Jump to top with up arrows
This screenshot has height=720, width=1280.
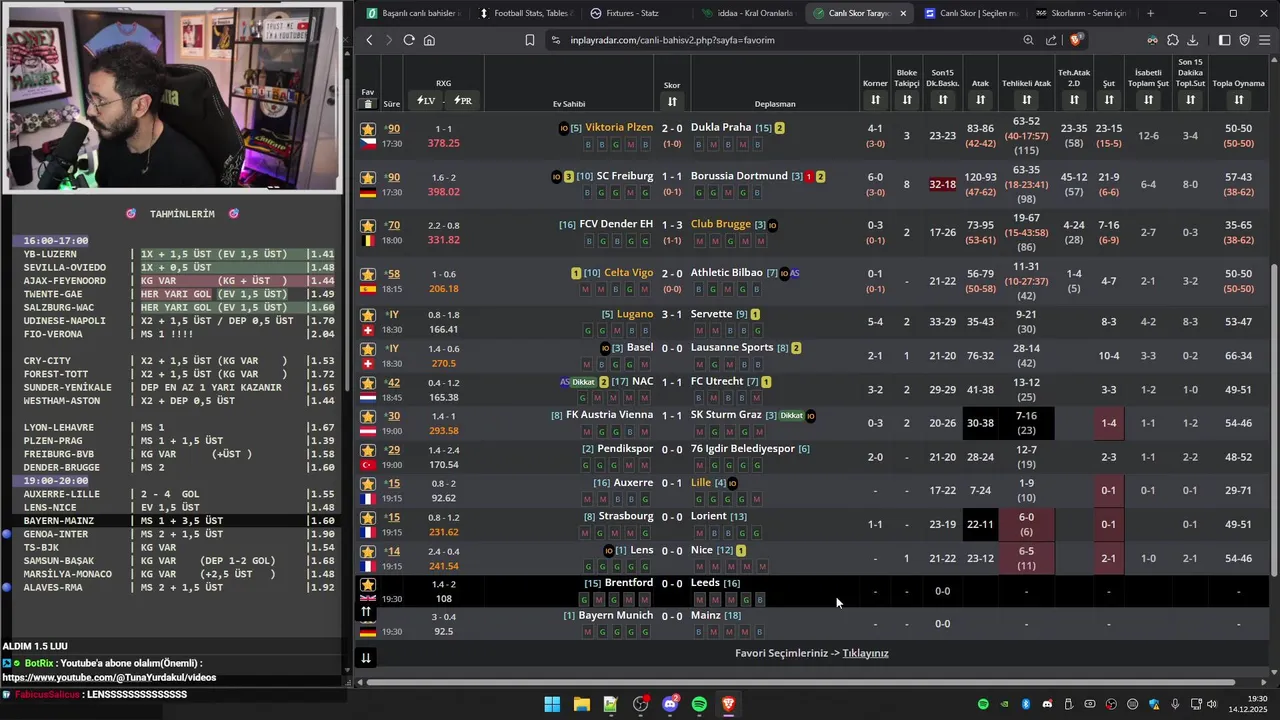(x=366, y=611)
